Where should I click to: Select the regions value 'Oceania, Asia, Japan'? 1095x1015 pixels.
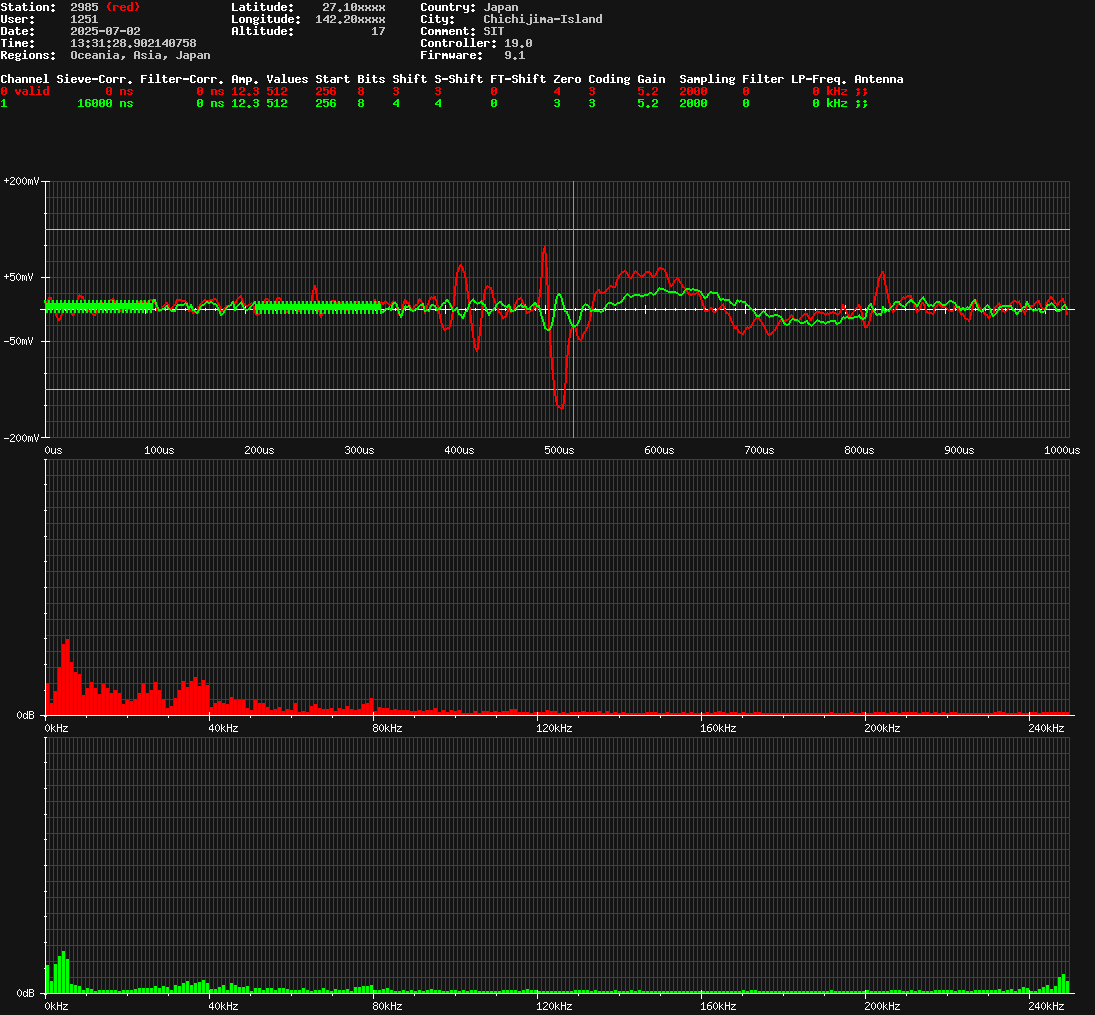click(x=140, y=55)
